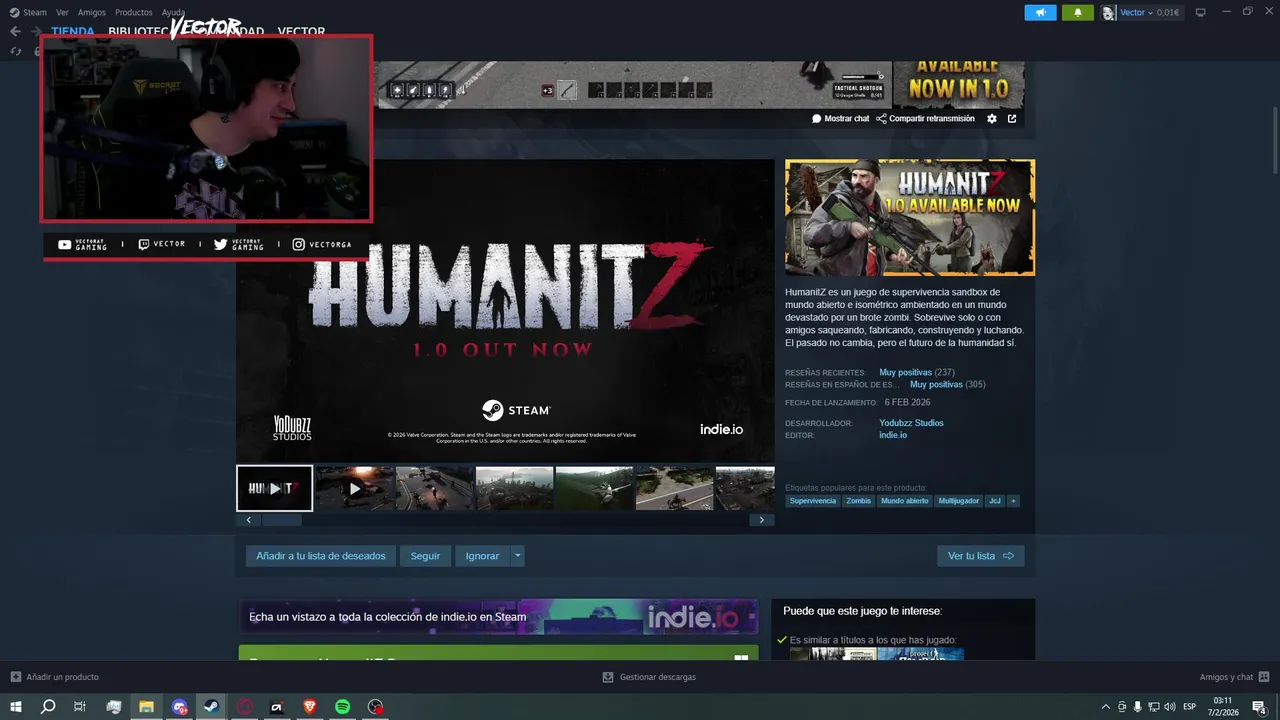
Task: Open the Muy positivas recent reviews link
Action: pyautogui.click(x=905, y=372)
